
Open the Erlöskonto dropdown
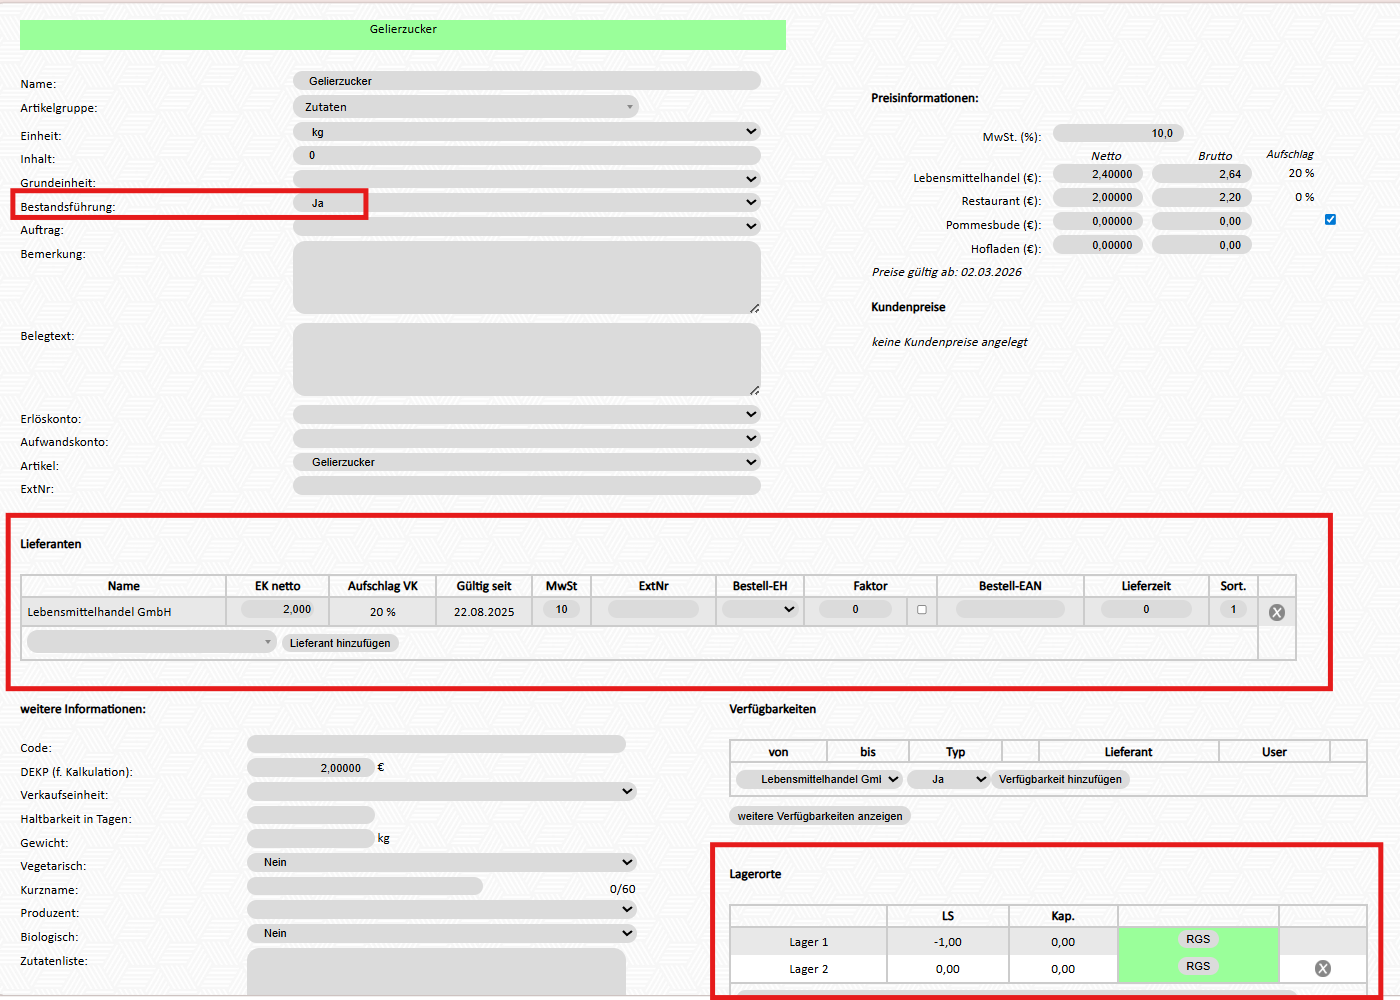pos(526,415)
